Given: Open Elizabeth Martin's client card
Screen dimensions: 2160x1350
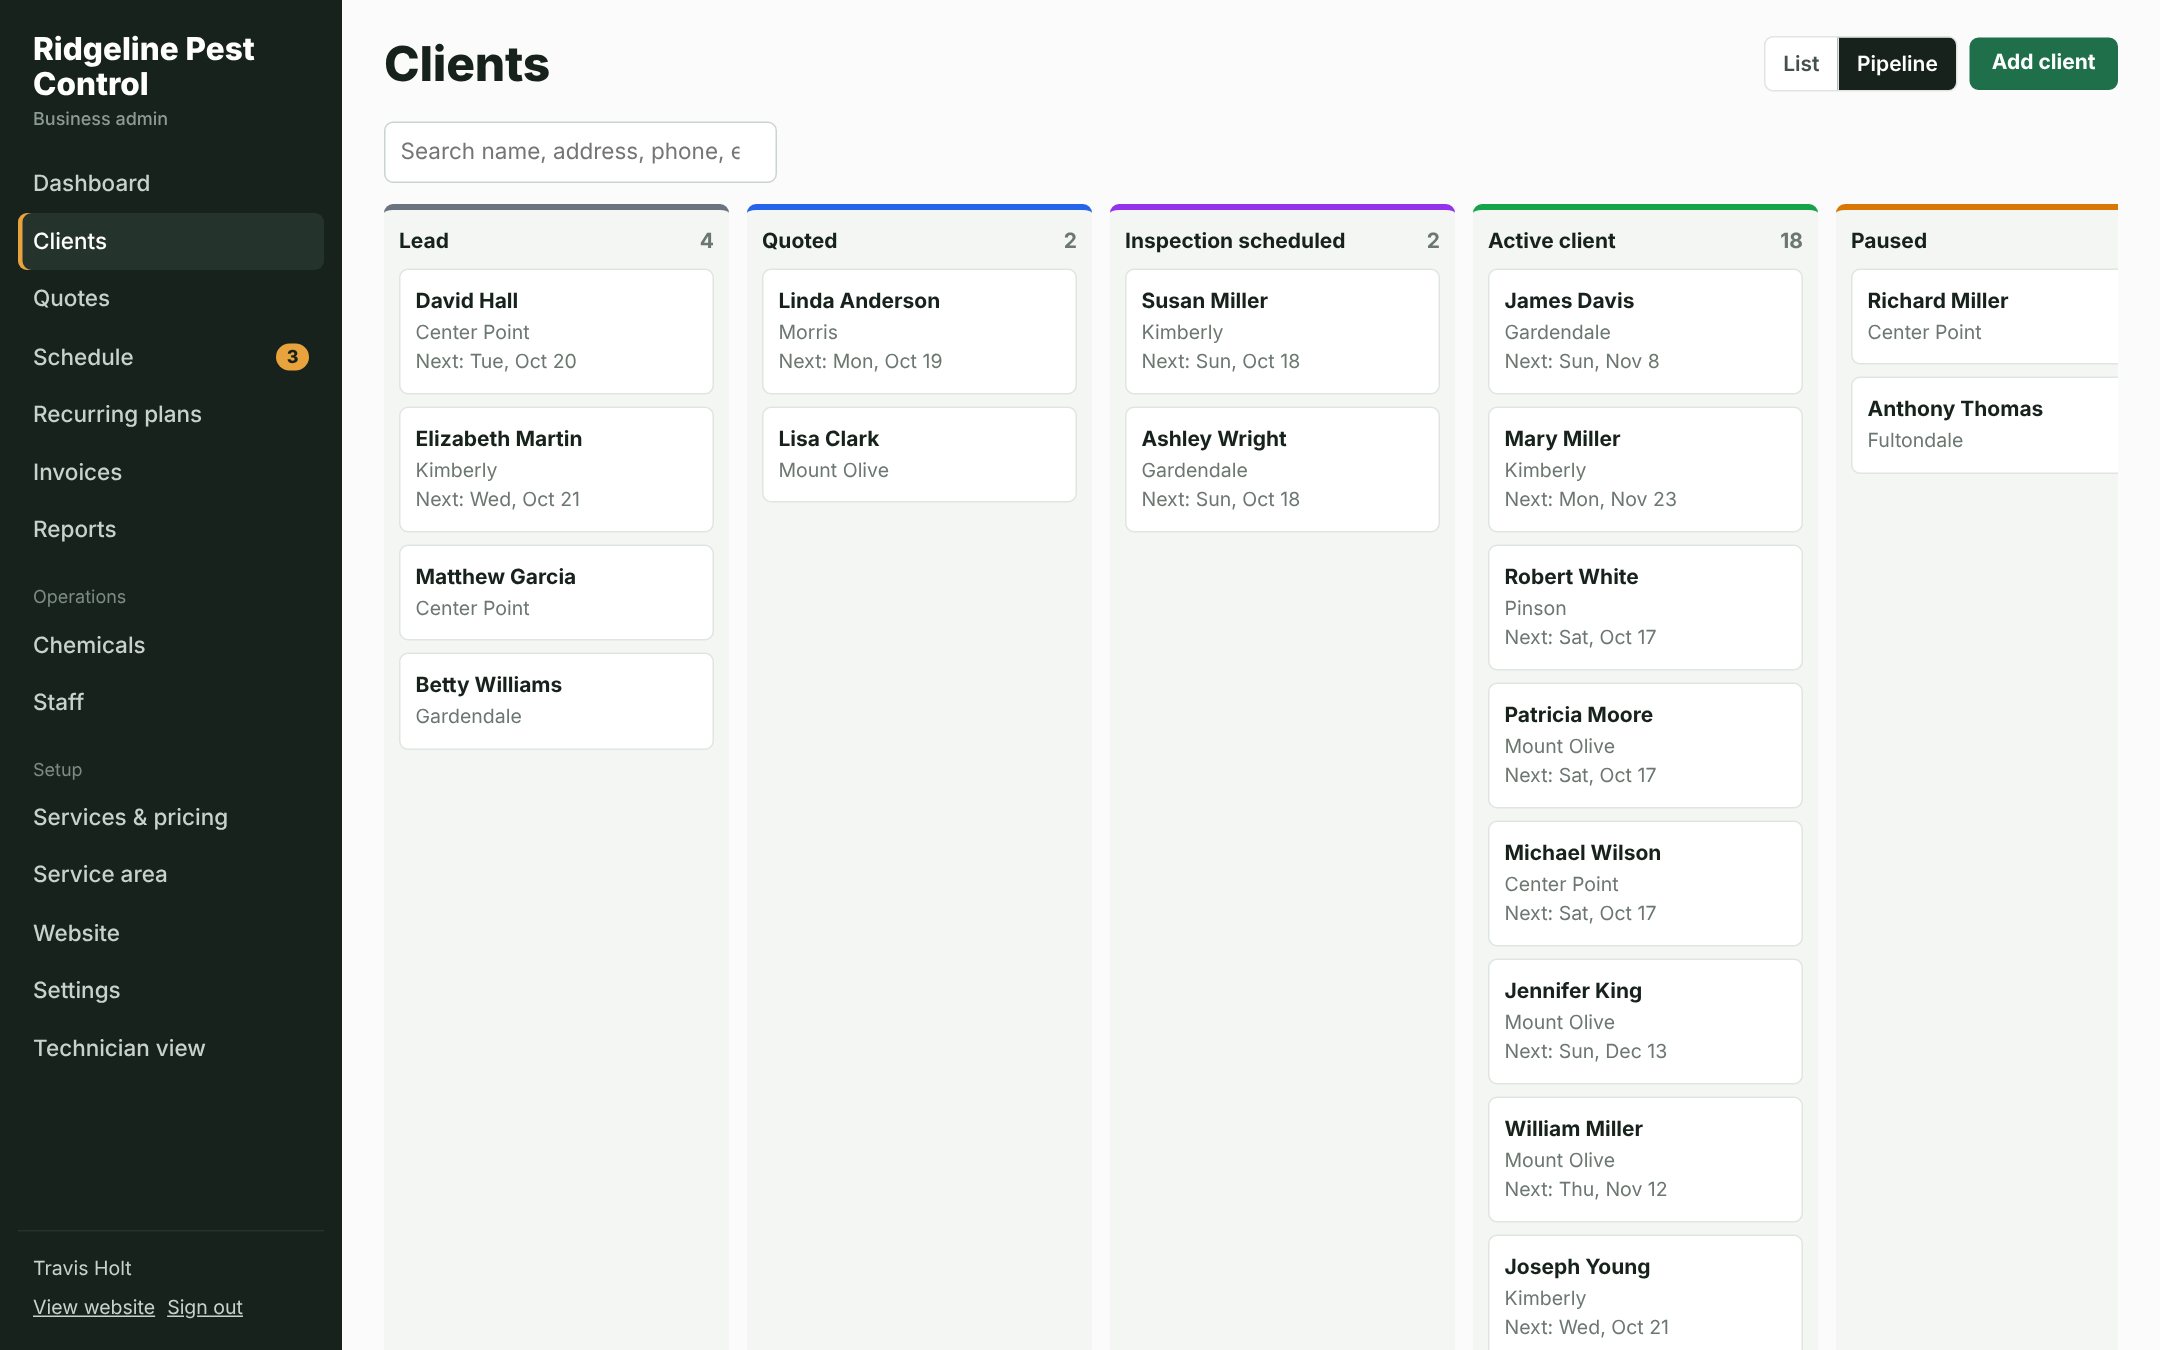Looking at the screenshot, I should pos(556,469).
